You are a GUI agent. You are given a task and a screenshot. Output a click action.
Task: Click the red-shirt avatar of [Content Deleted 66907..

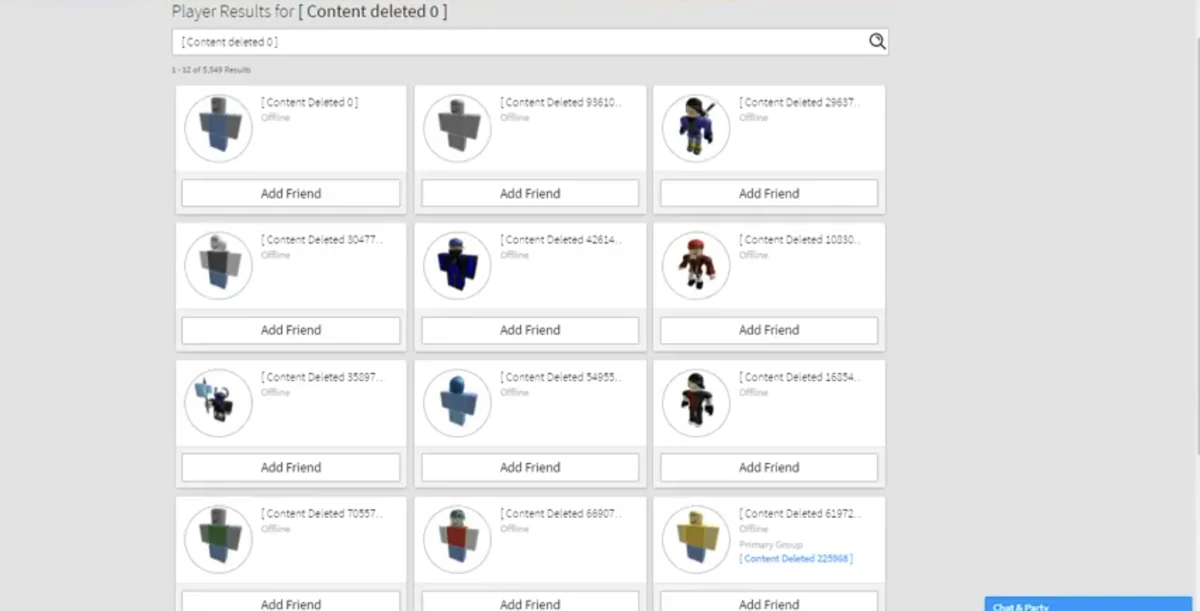(x=457, y=538)
